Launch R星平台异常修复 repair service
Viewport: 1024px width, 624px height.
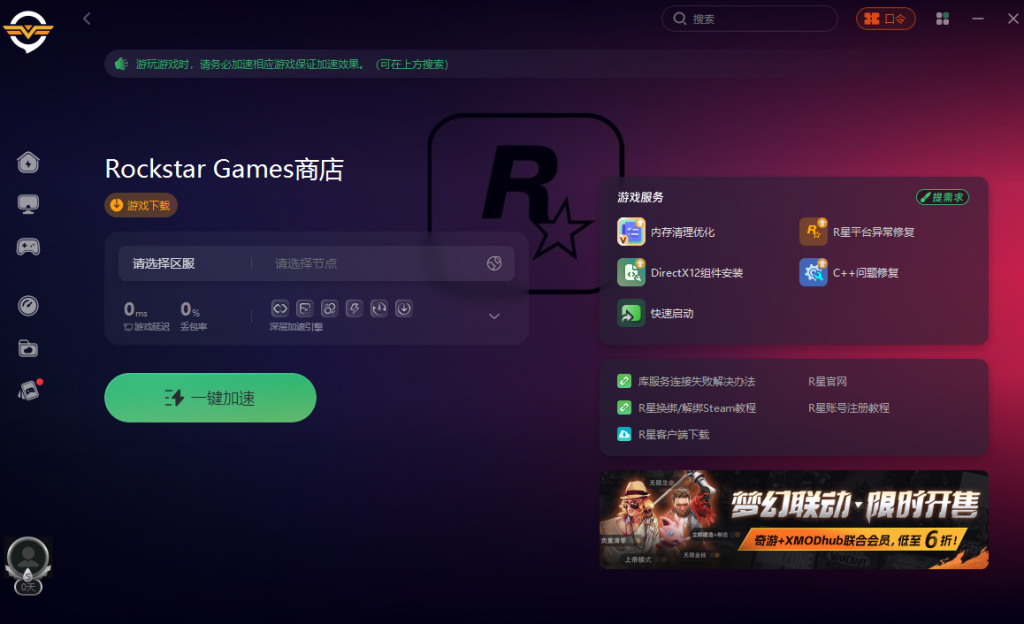(857, 232)
